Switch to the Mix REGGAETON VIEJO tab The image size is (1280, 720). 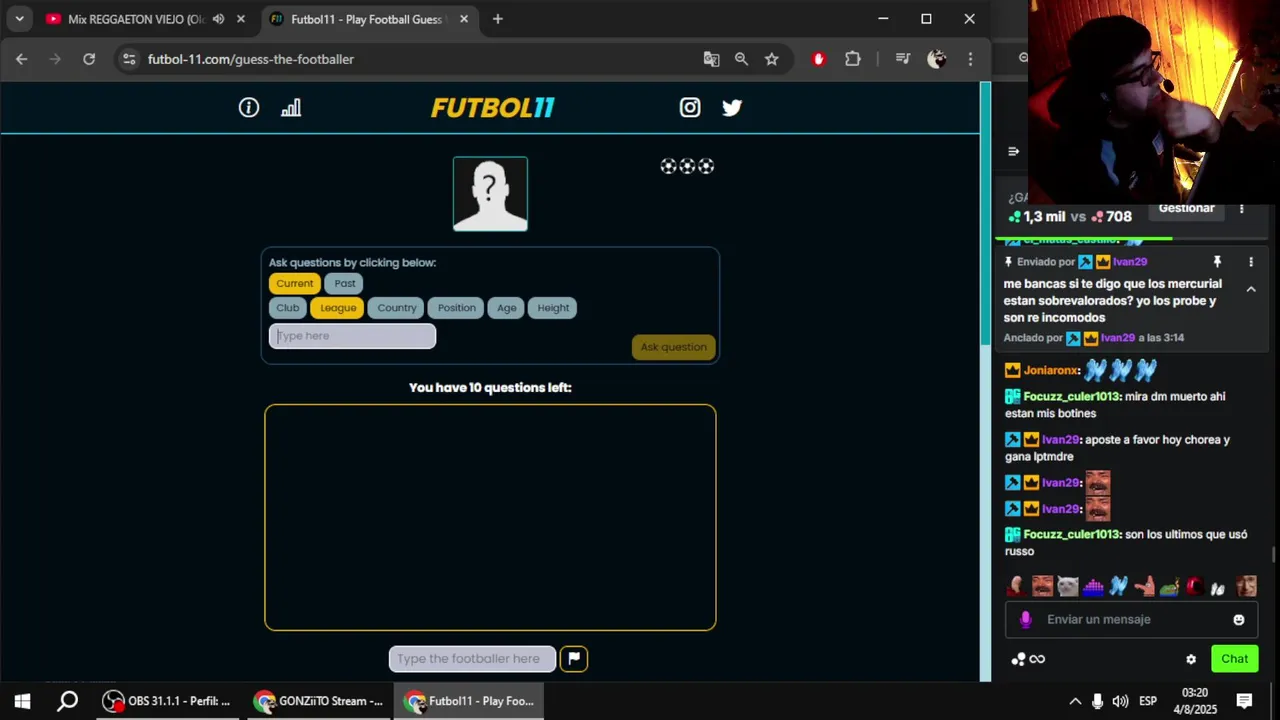pyautogui.click(x=137, y=19)
